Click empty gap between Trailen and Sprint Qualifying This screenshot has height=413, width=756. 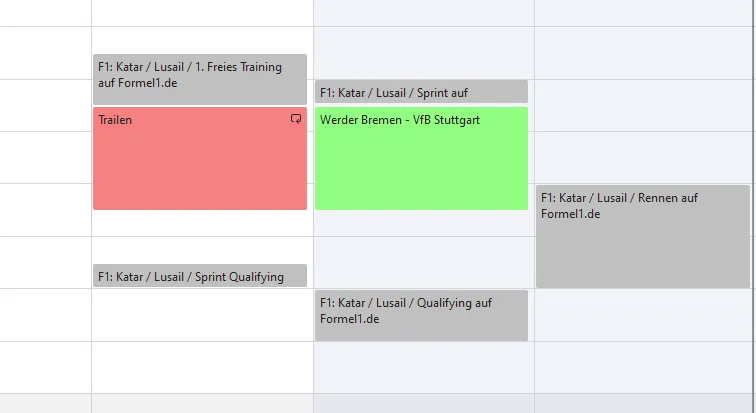coord(200,237)
